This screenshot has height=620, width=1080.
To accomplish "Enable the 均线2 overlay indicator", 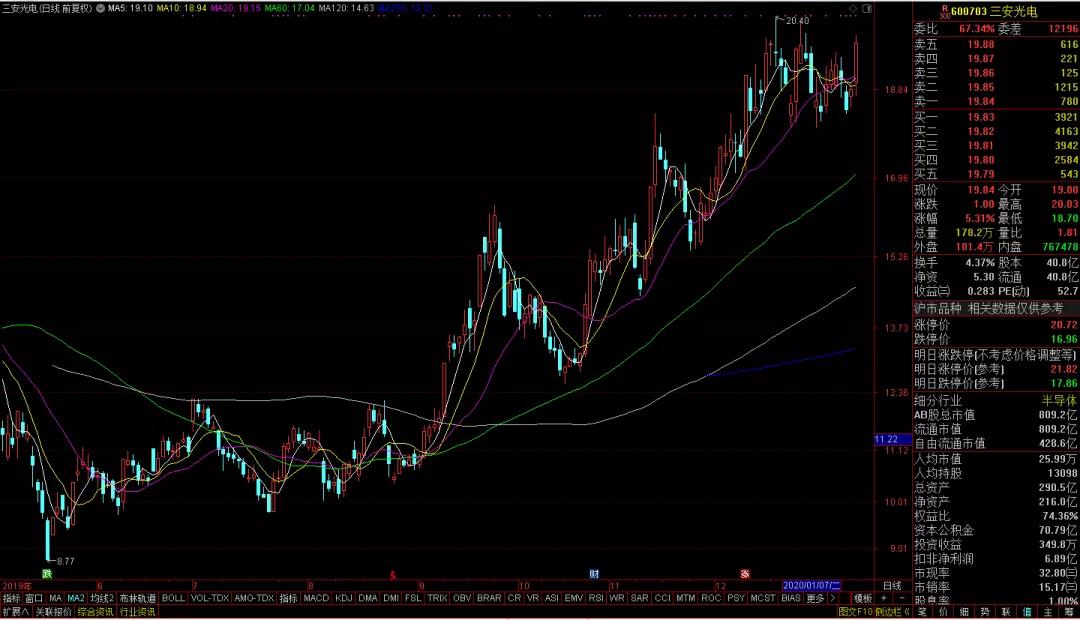I will click(x=102, y=598).
